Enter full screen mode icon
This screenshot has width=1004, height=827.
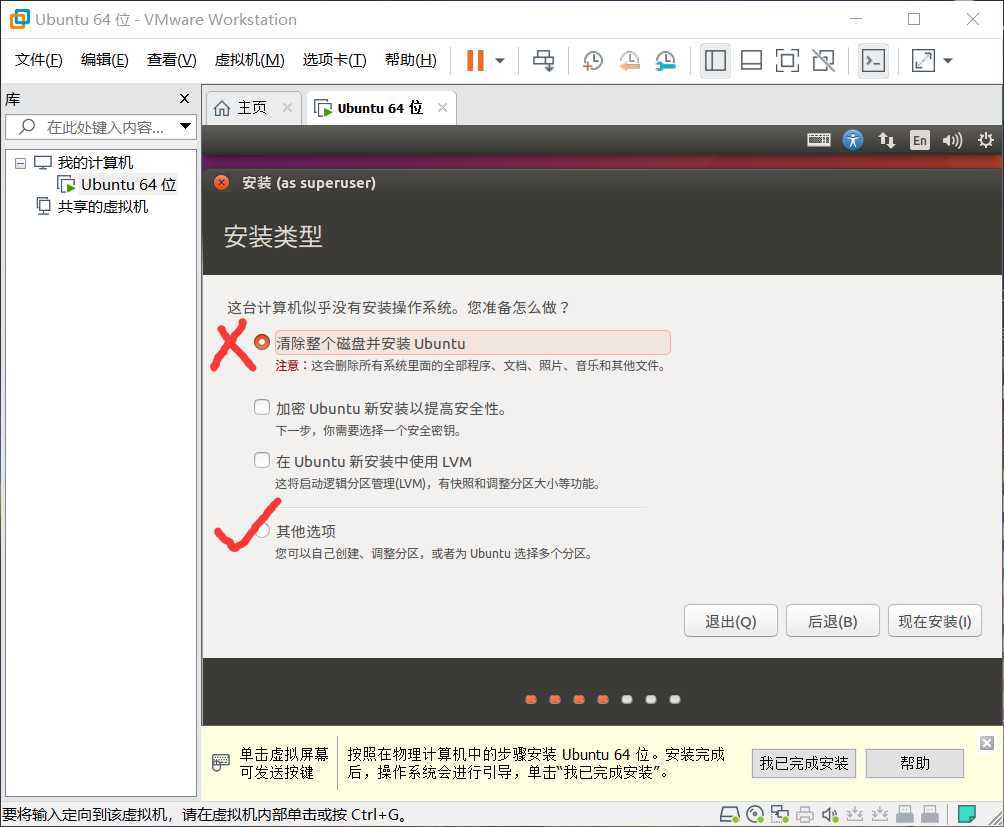(787, 61)
